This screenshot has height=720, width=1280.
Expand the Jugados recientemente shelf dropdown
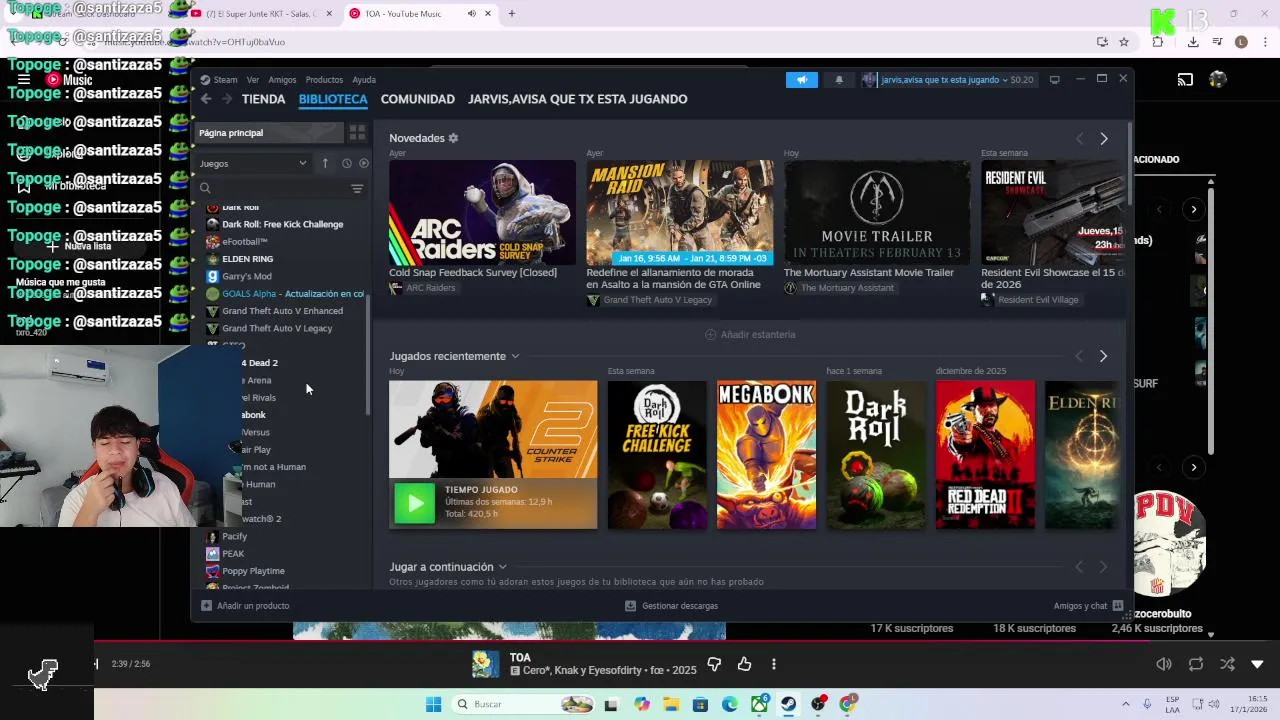coord(515,356)
